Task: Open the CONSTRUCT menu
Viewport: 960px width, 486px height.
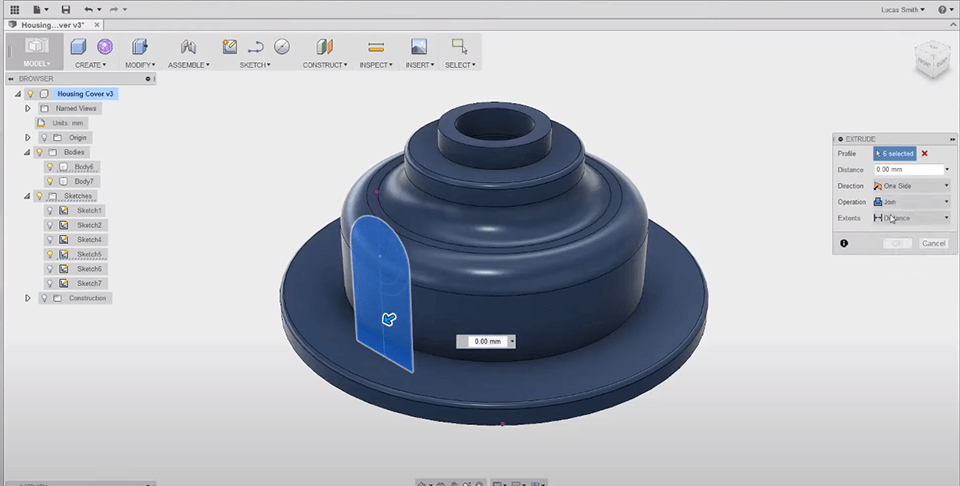Action: tap(324, 65)
